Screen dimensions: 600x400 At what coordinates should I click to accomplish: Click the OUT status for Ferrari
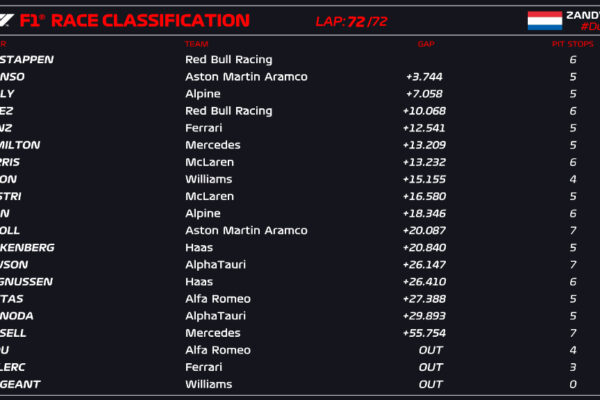click(430, 367)
